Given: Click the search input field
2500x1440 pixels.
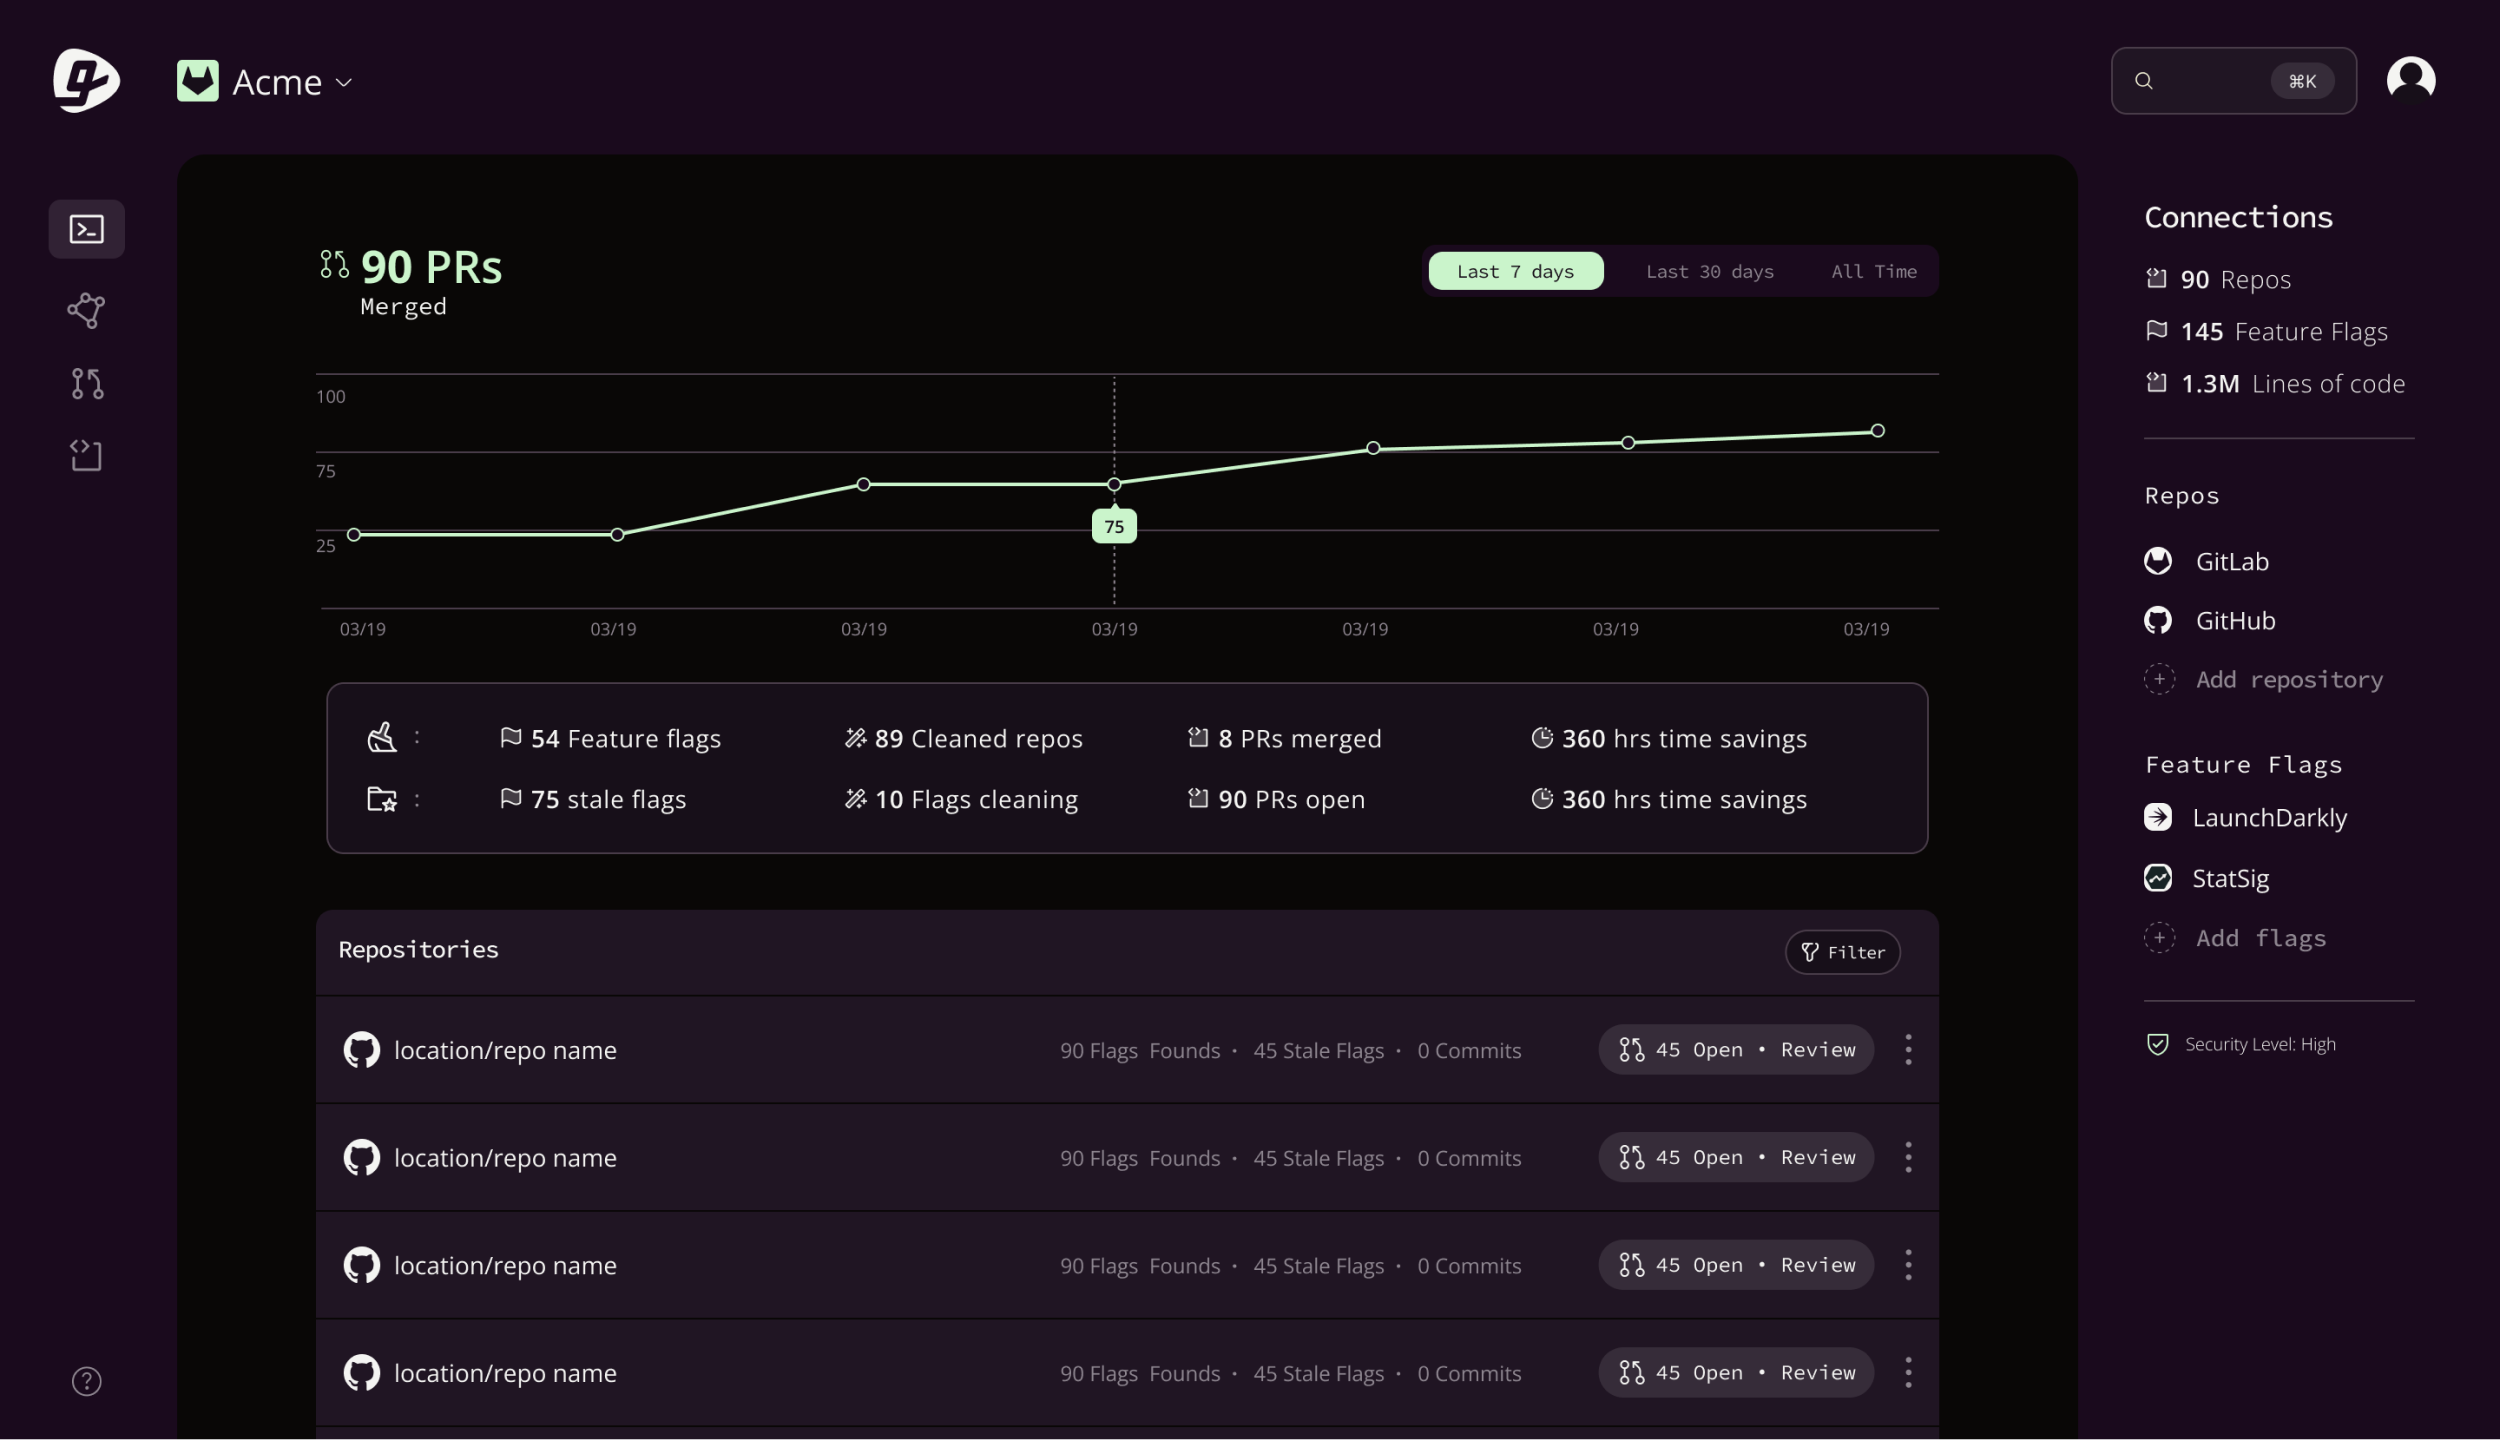Looking at the screenshot, I should tap(2233, 81).
